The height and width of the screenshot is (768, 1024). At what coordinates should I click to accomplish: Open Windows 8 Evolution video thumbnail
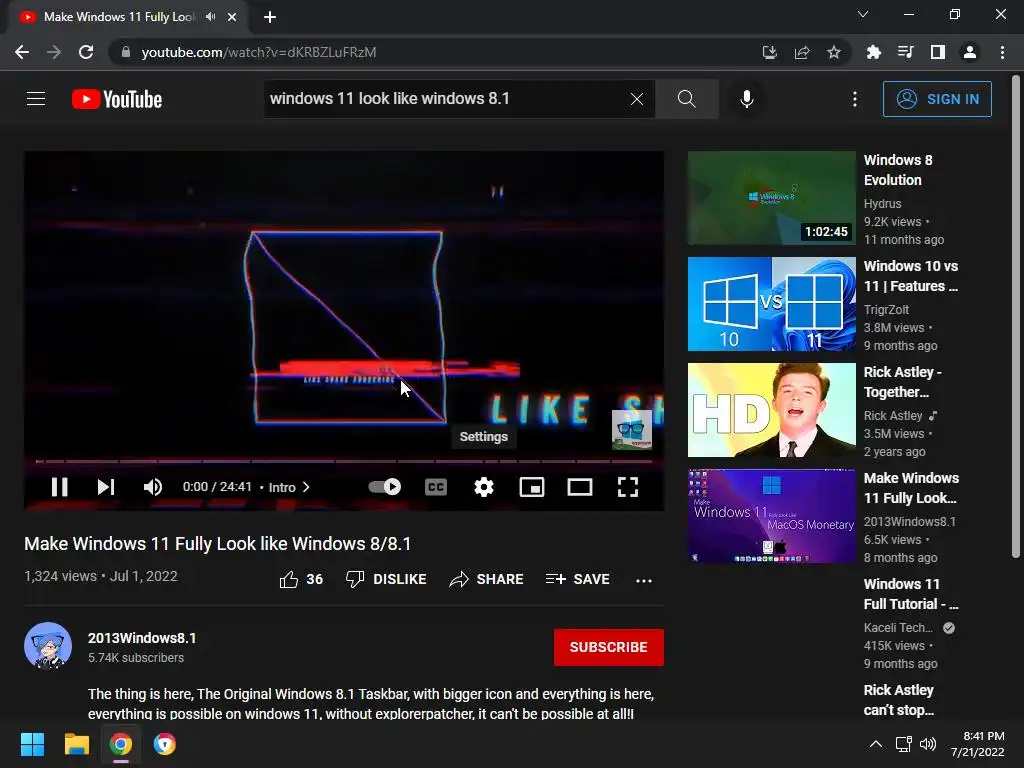click(x=771, y=198)
